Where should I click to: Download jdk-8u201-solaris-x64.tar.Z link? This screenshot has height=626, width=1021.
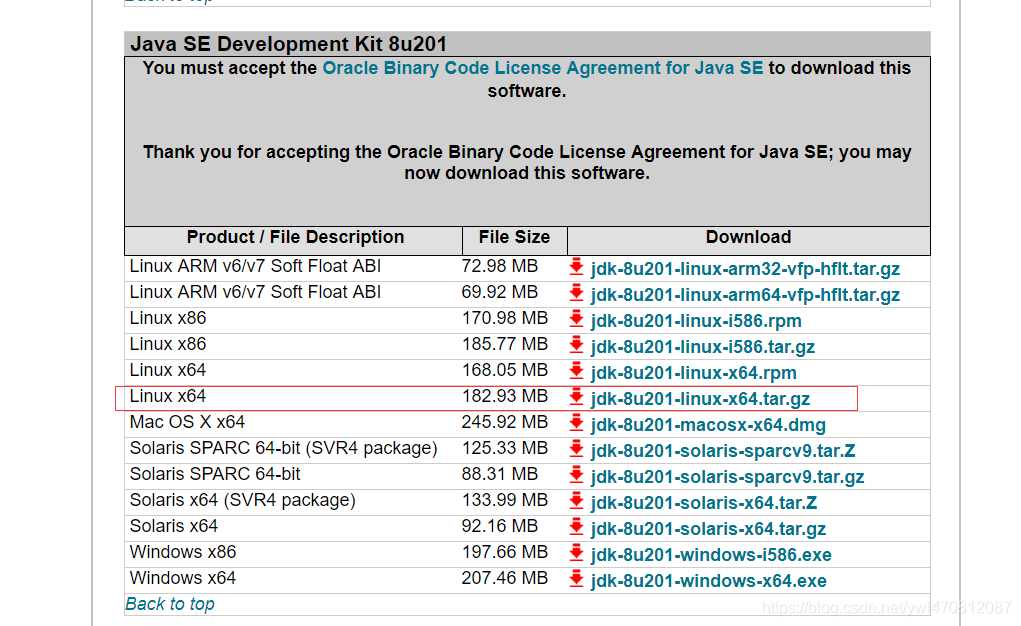pos(704,503)
